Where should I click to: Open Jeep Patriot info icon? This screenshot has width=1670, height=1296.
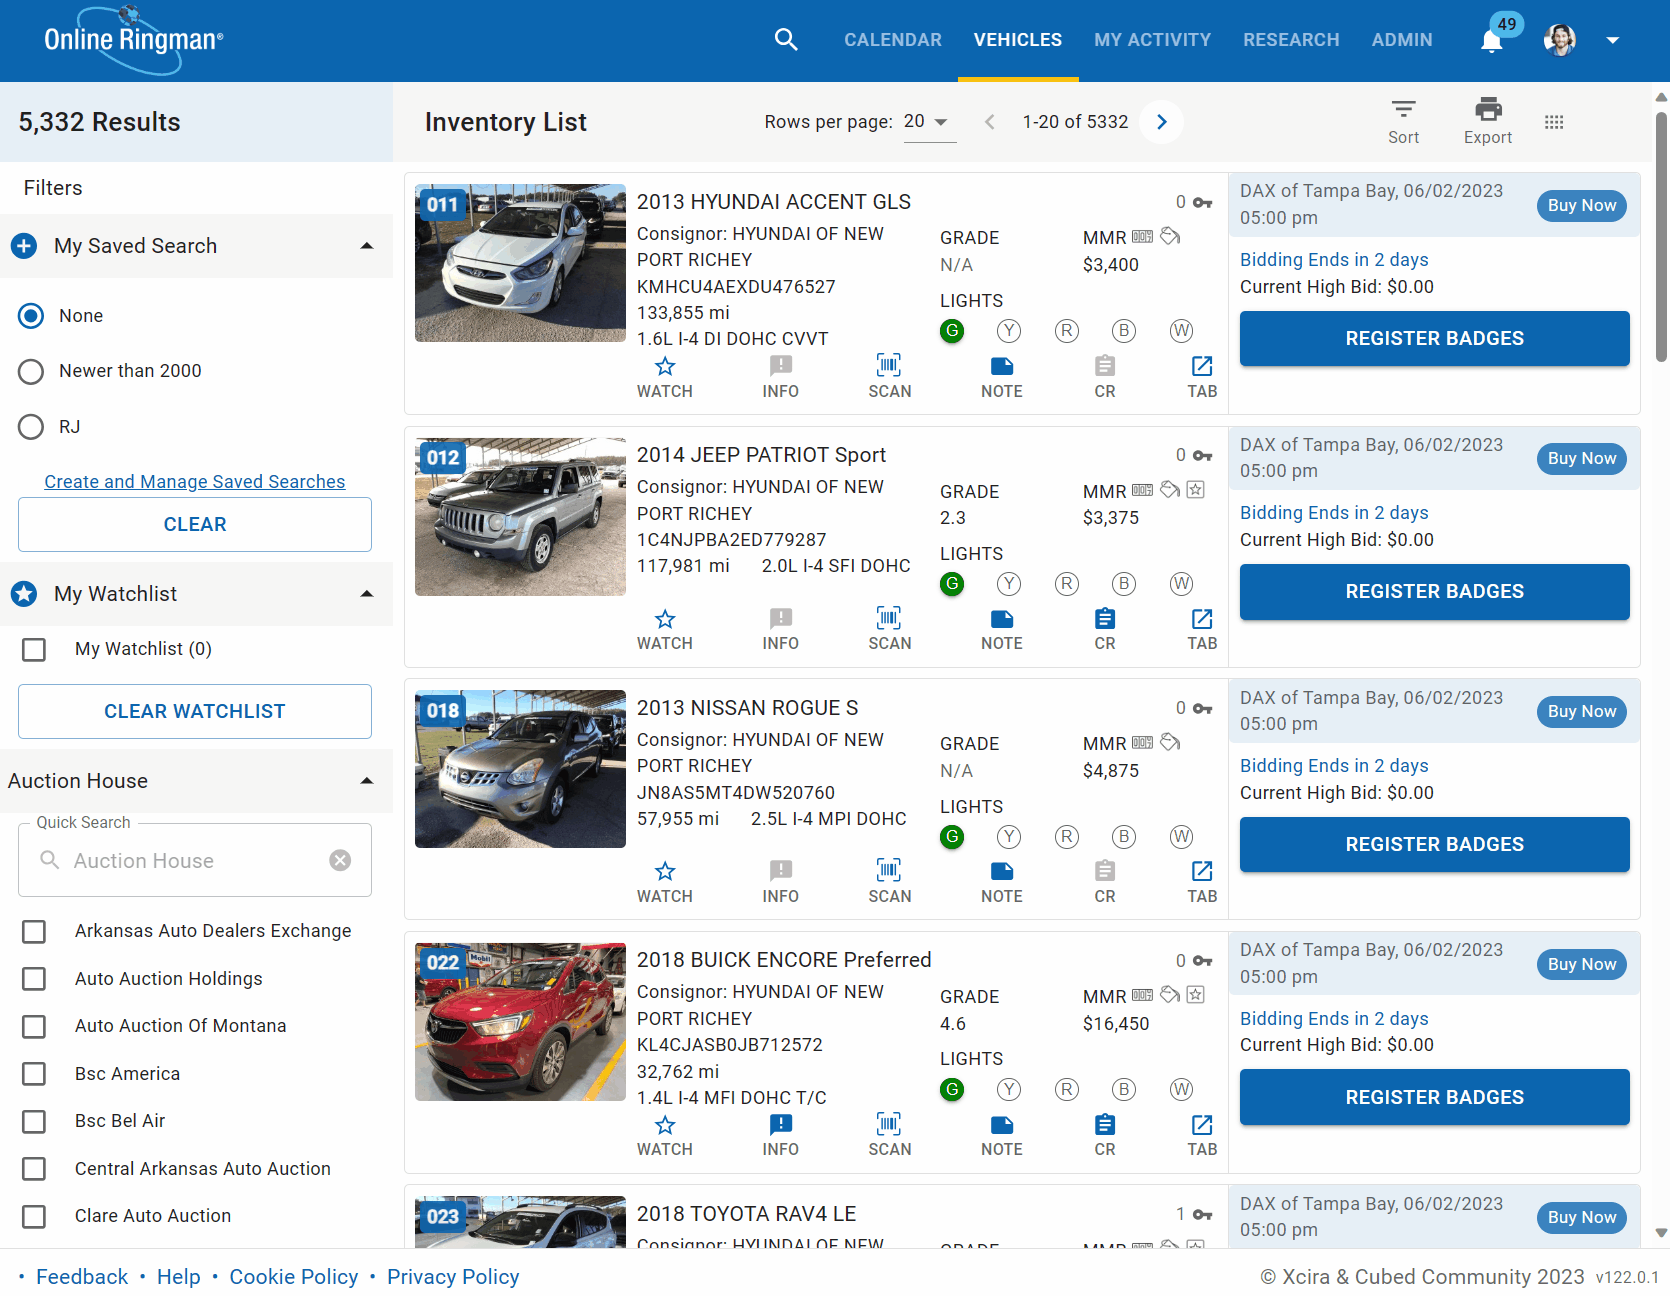click(x=780, y=630)
